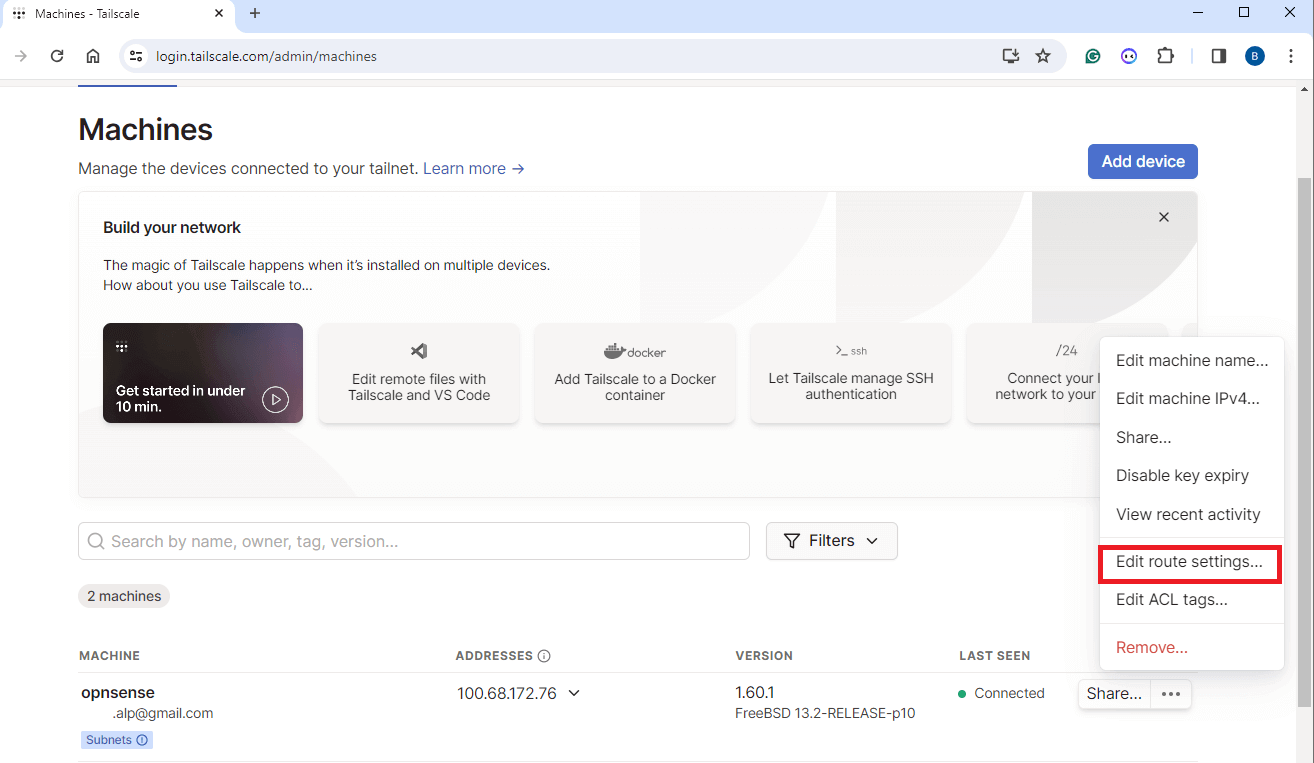Screen dimensions: 1314x763
Task: Choose Disable key expiry
Action: coord(1192,476)
